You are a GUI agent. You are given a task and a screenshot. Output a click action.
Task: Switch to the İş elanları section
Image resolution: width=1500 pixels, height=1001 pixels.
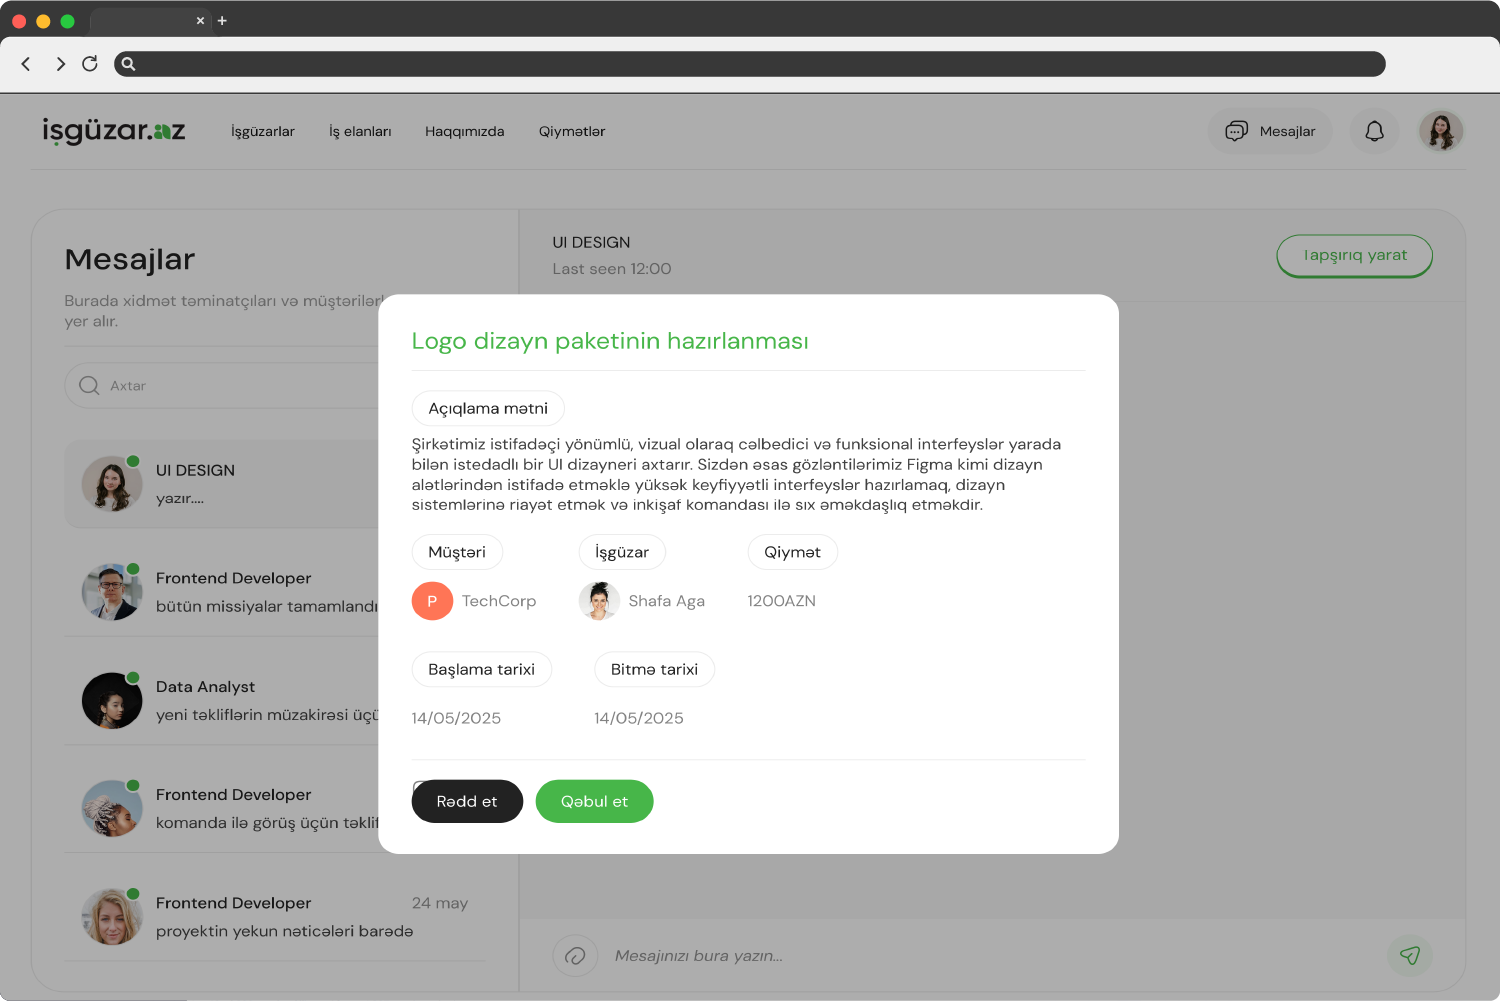pos(359,131)
